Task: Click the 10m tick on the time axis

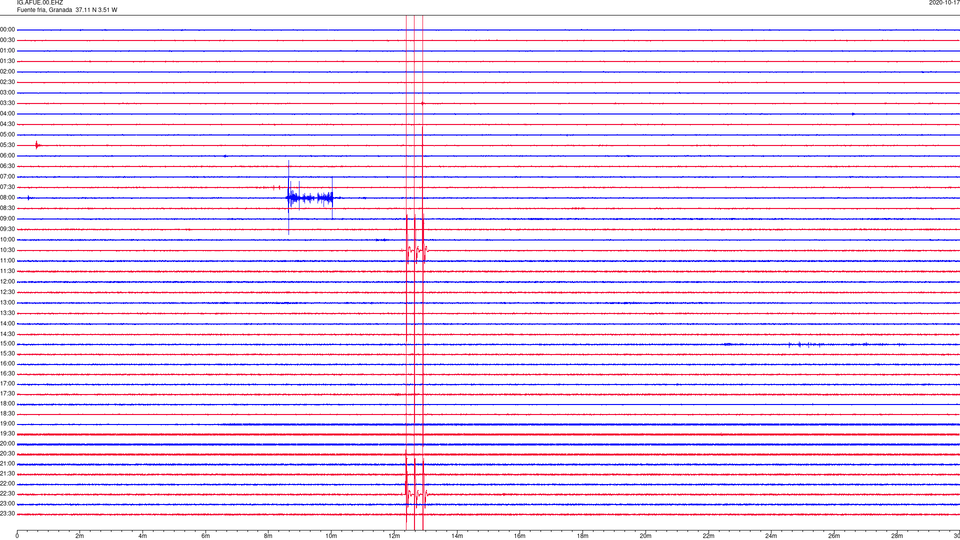Action: point(331,536)
